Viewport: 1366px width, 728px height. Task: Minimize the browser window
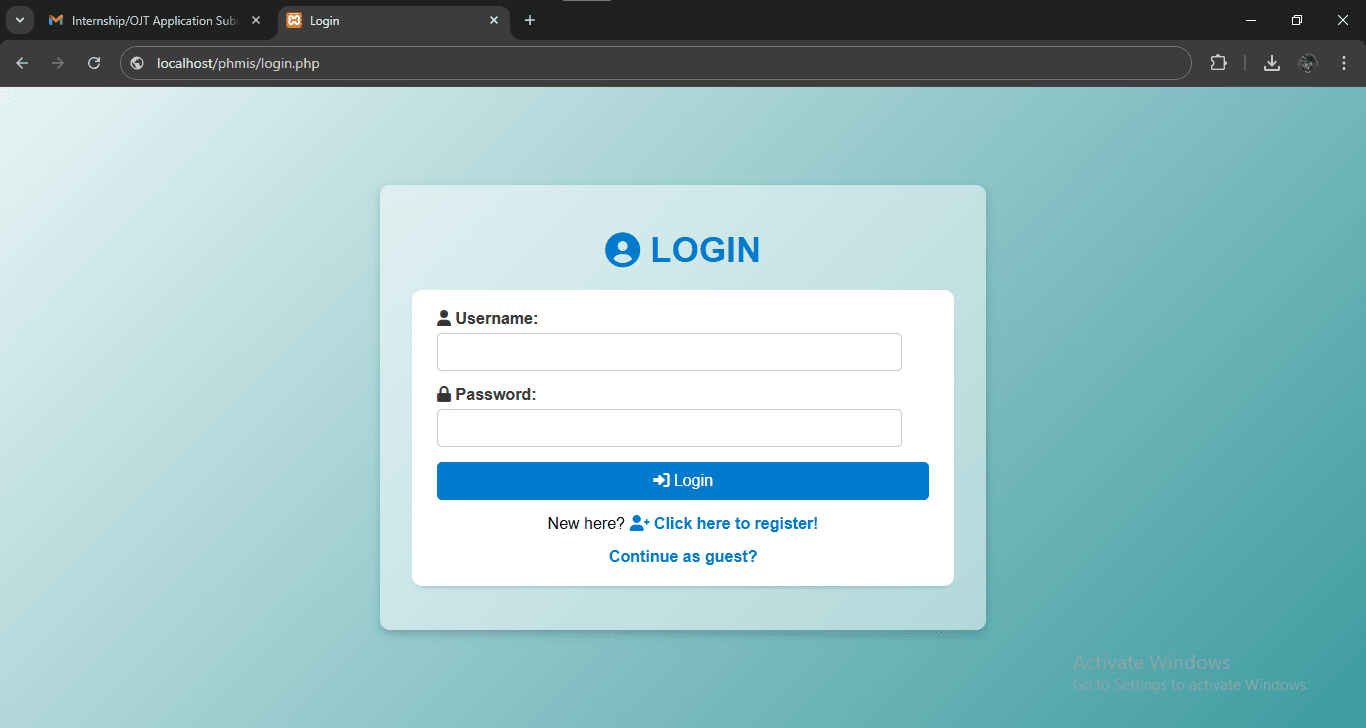click(x=1251, y=20)
